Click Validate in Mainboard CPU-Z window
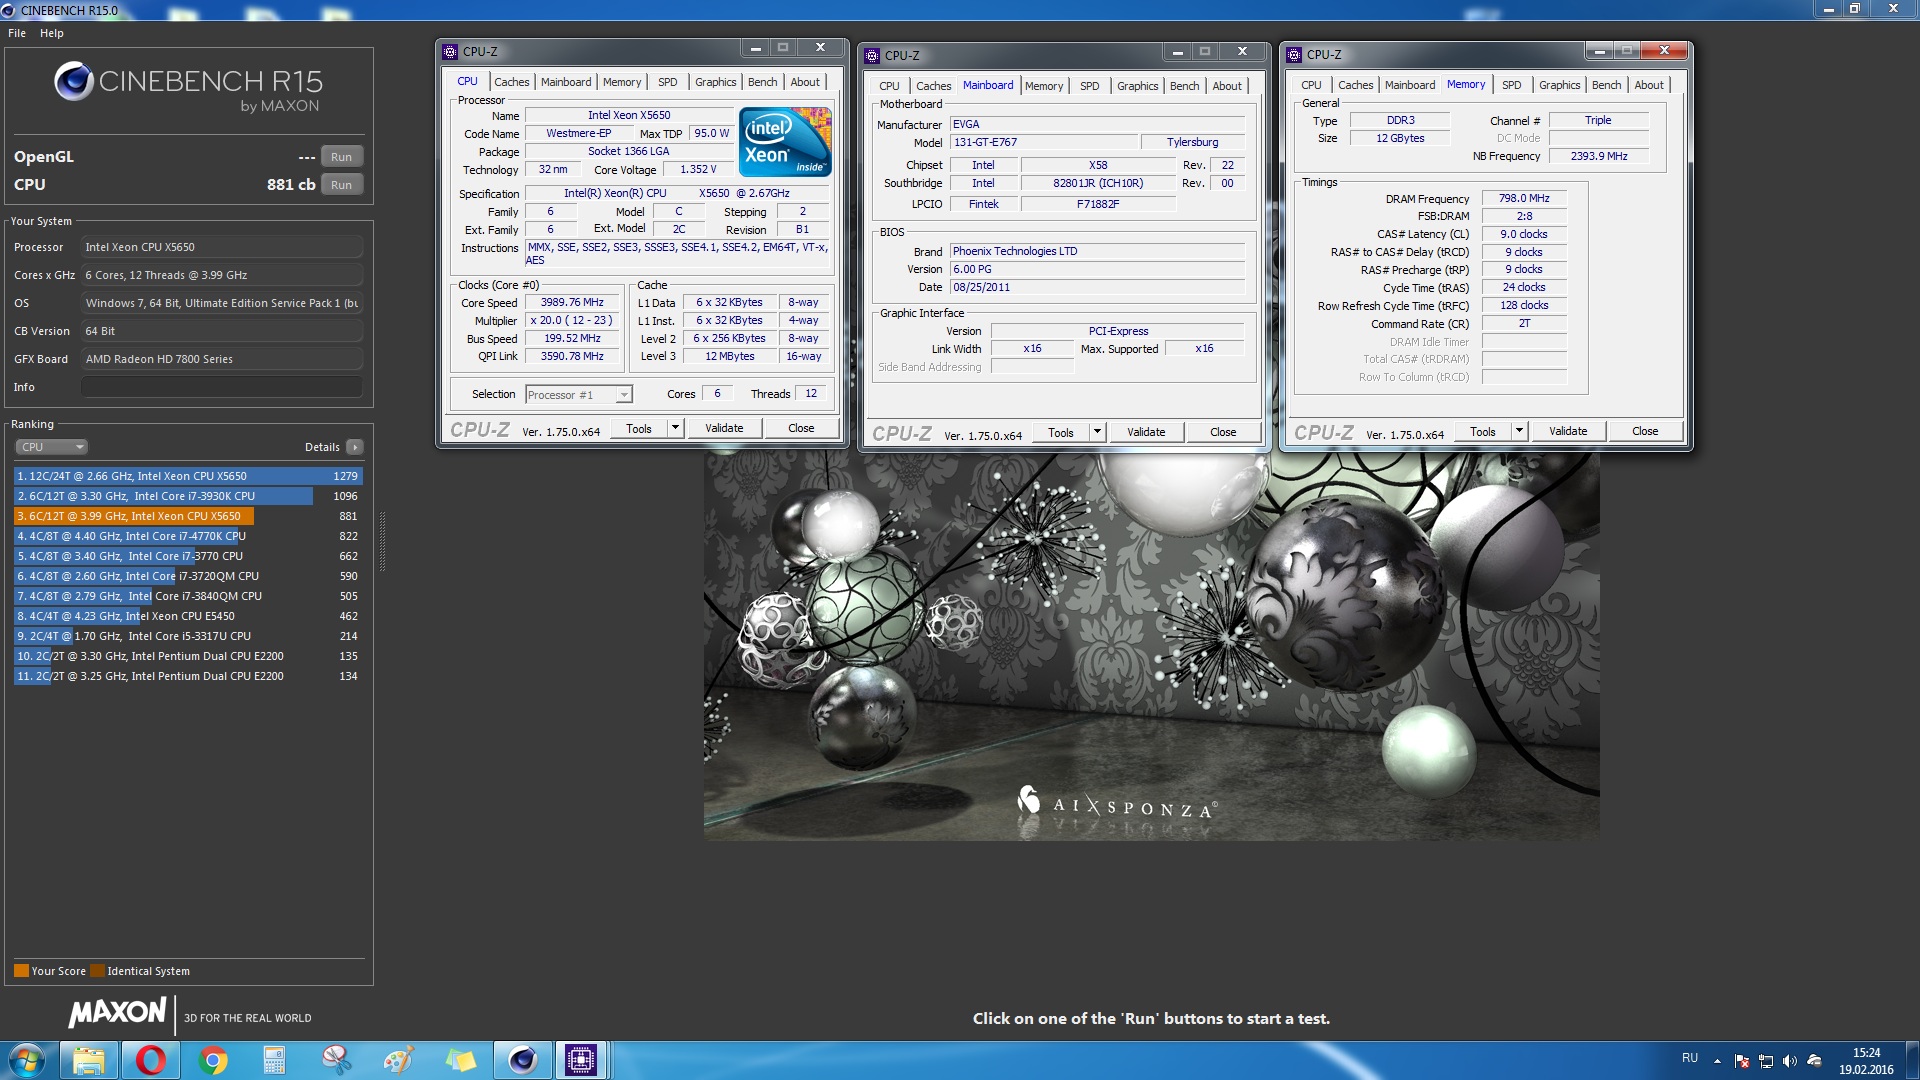1920x1080 pixels. [x=1146, y=432]
